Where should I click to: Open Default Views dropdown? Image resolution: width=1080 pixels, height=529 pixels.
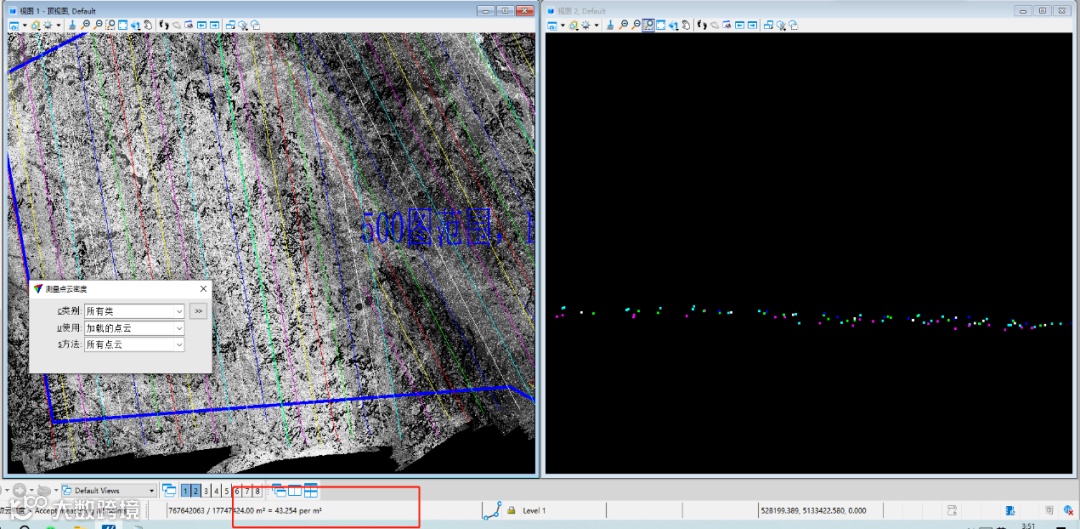pos(108,490)
